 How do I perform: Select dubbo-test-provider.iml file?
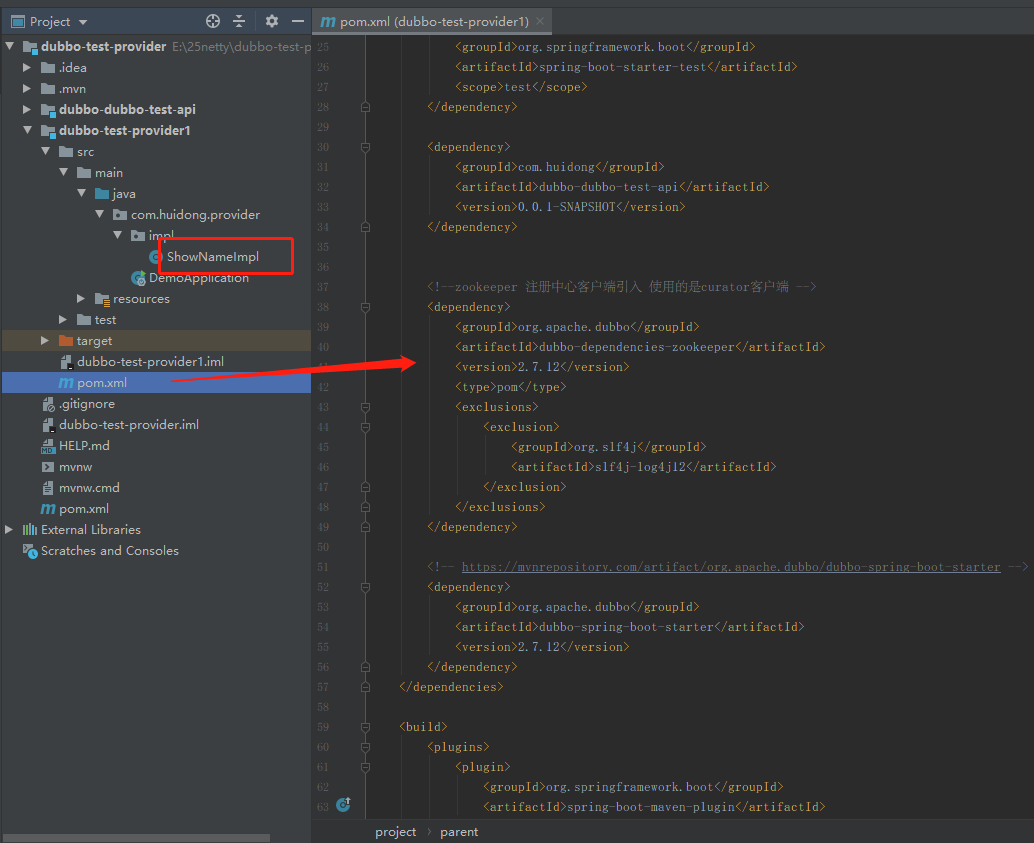point(129,425)
